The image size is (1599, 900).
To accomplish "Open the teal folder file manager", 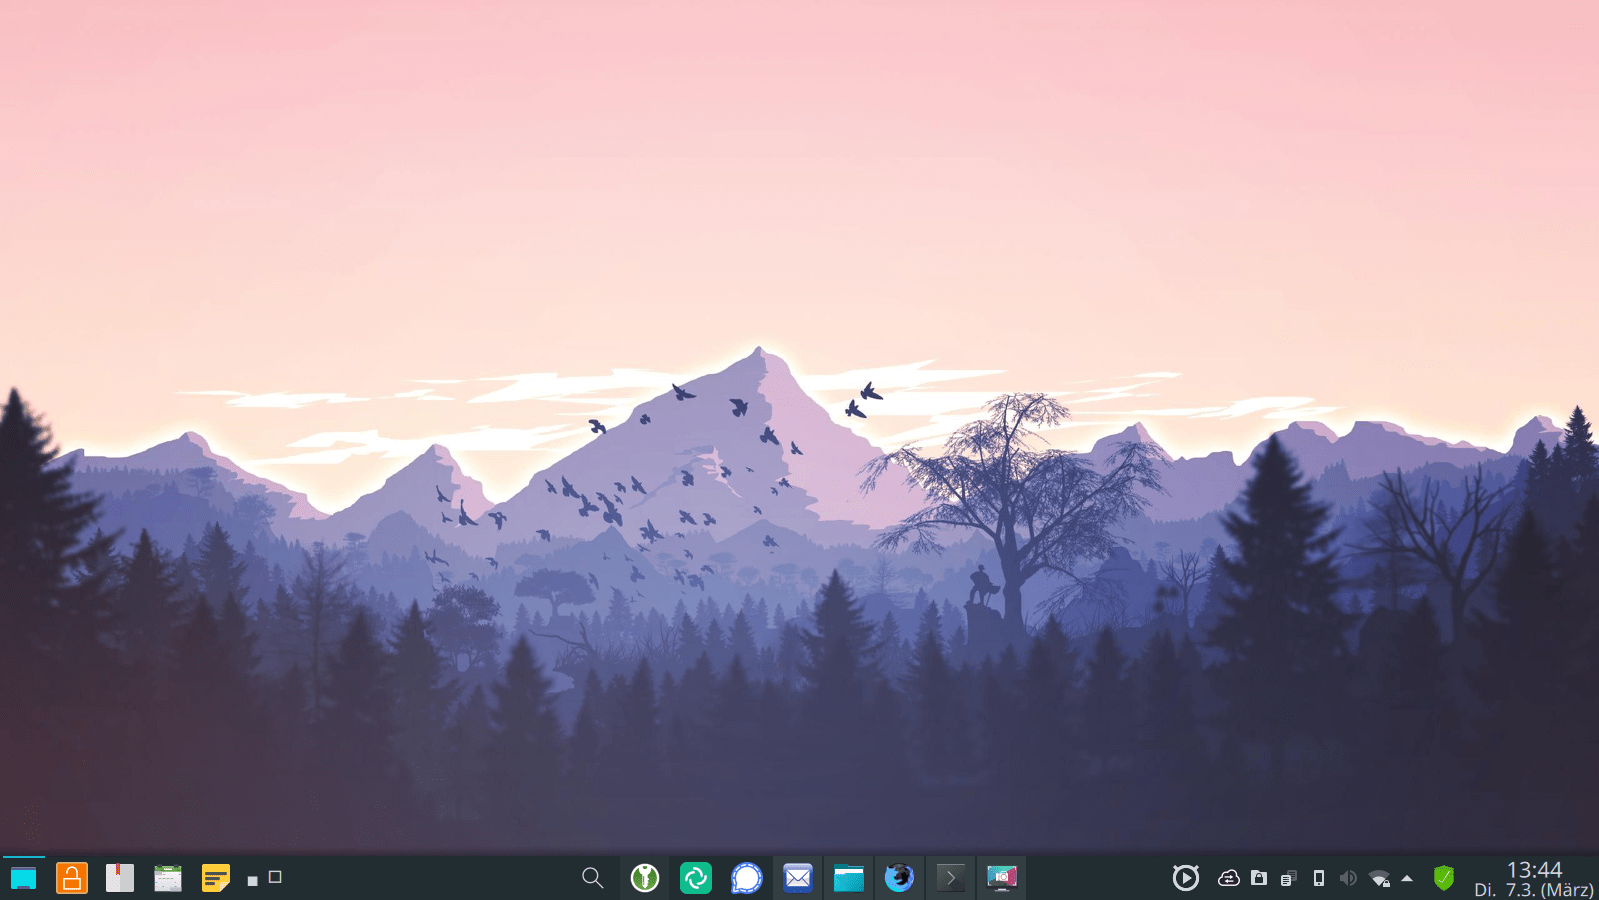I will click(x=849, y=878).
